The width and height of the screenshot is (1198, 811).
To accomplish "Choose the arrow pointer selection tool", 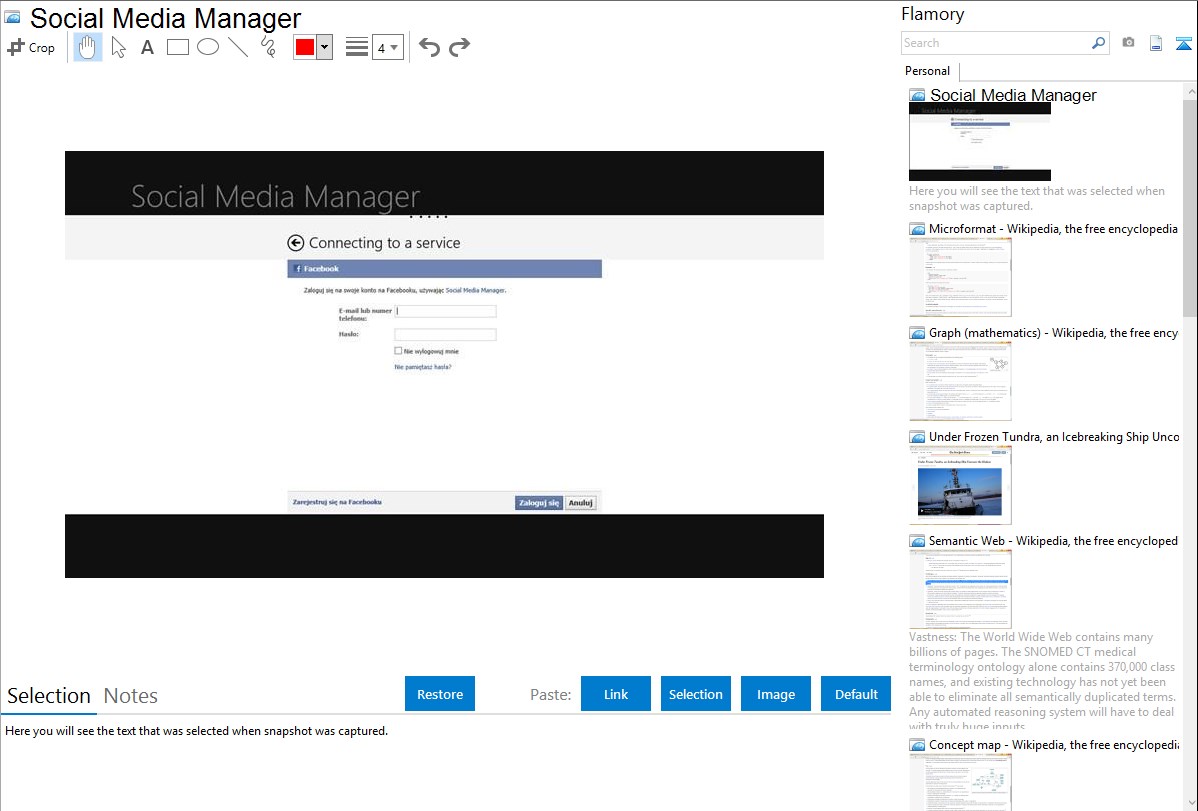I will click(118, 47).
